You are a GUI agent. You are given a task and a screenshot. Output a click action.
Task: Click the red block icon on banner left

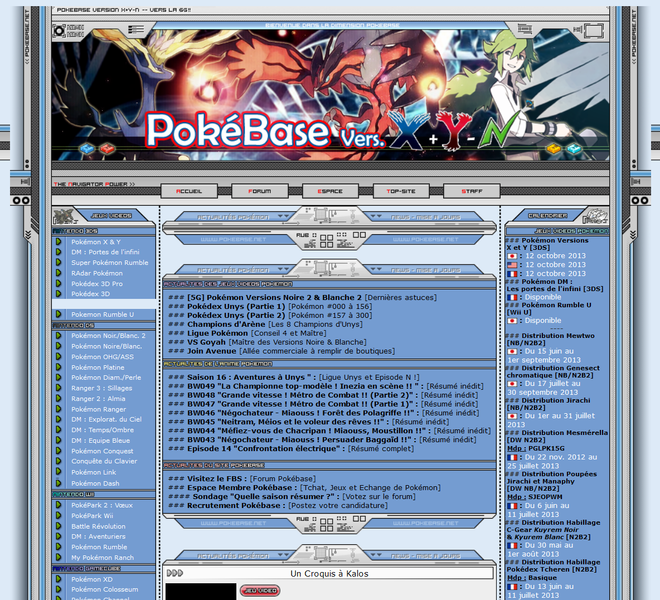[107, 148]
